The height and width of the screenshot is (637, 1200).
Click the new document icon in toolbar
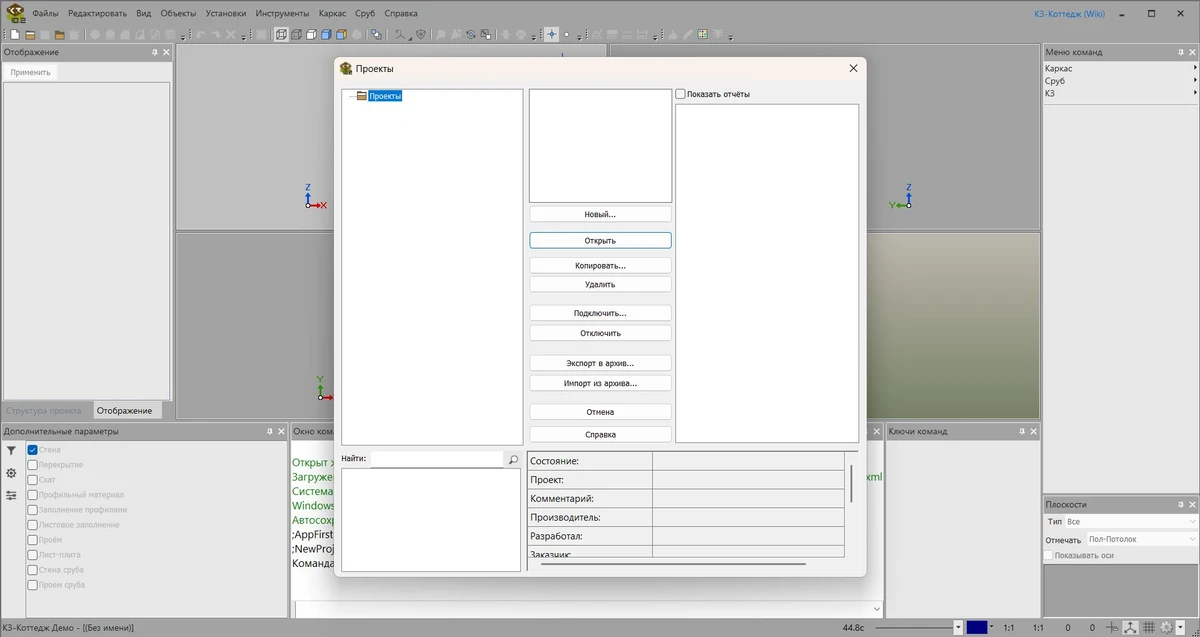15,34
